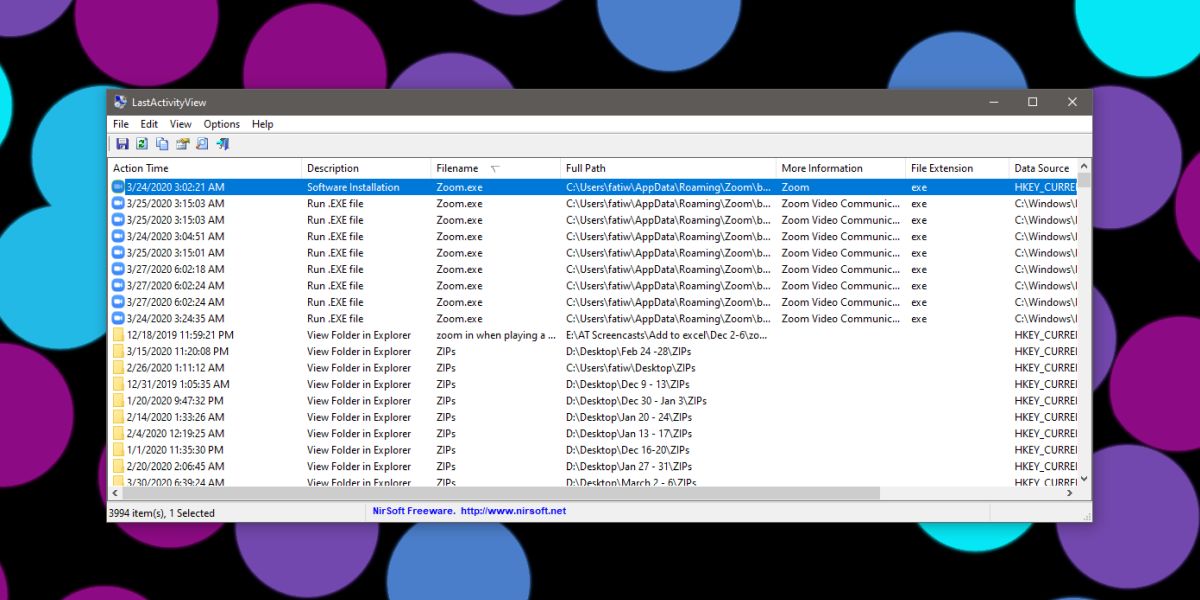Click the More Information column header

coord(841,168)
